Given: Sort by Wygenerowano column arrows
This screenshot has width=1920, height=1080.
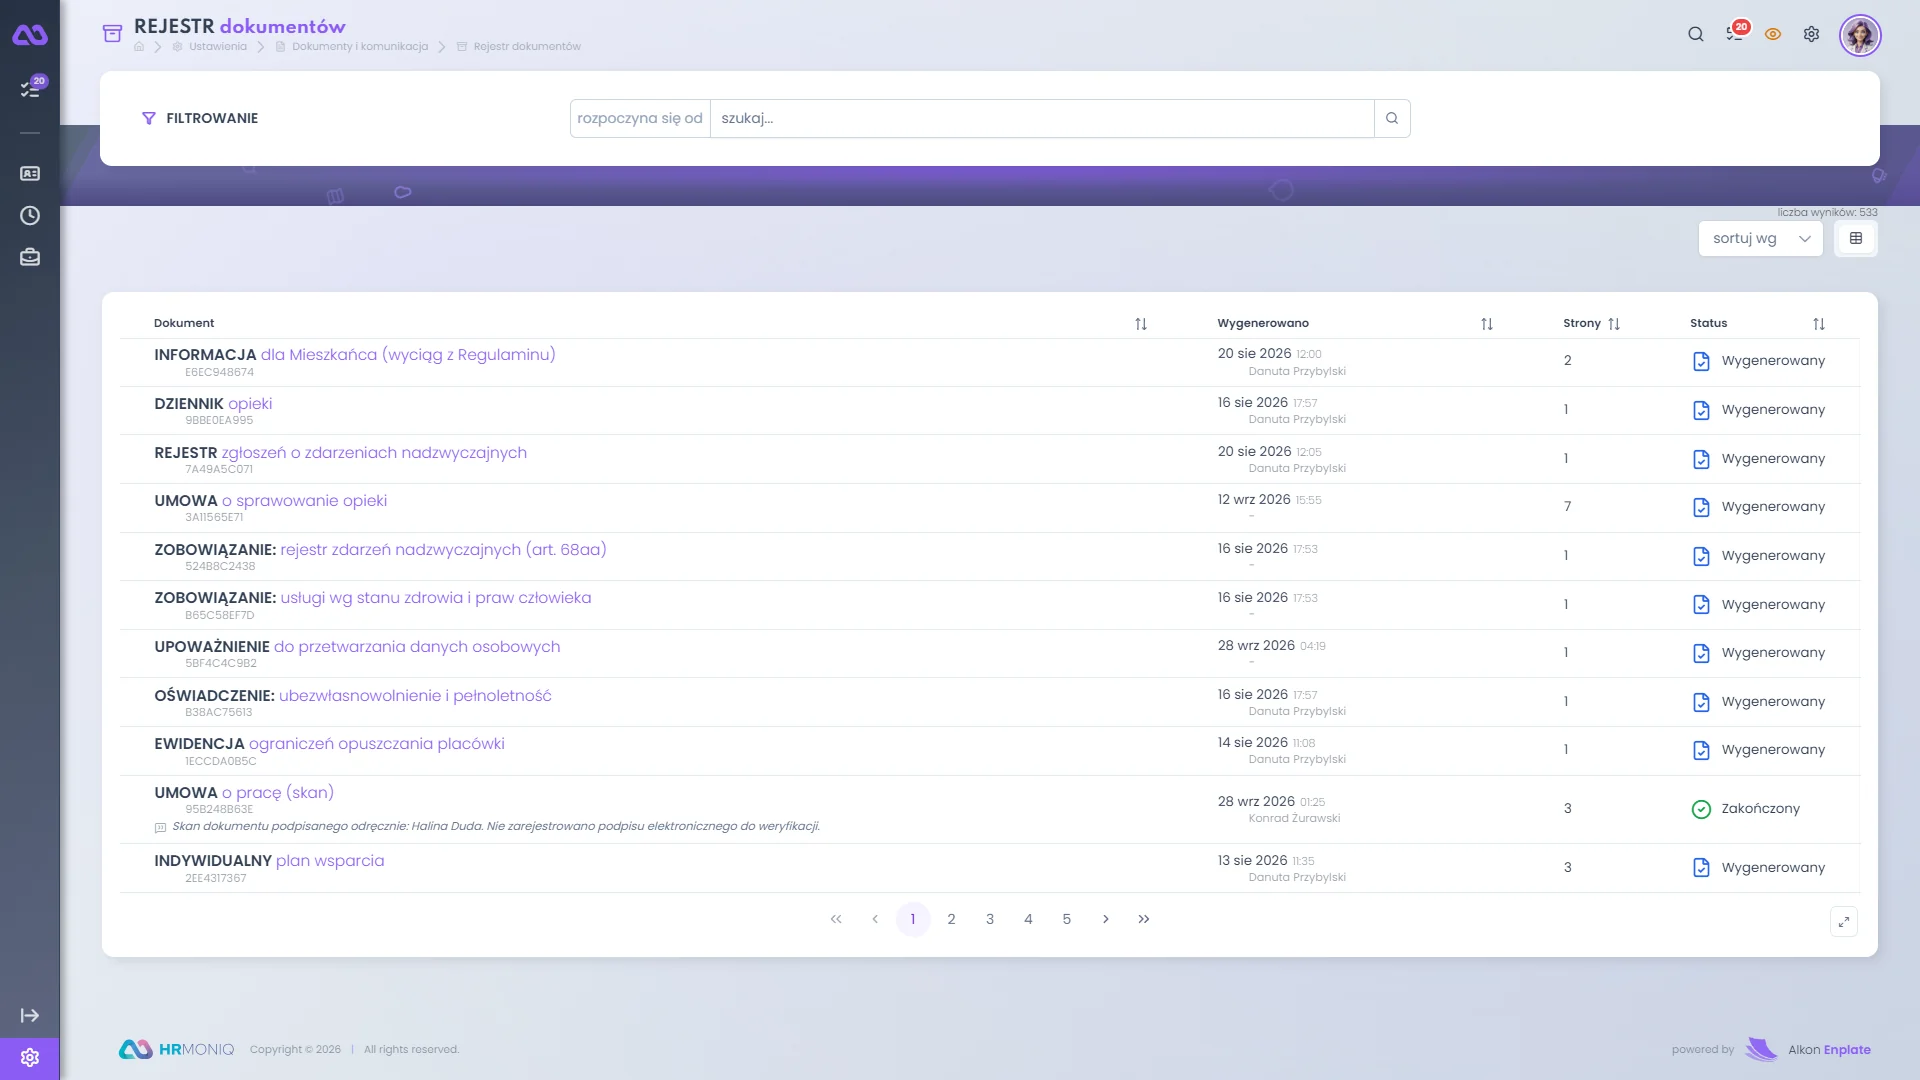Looking at the screenshot, I should tap(1487, 324).
